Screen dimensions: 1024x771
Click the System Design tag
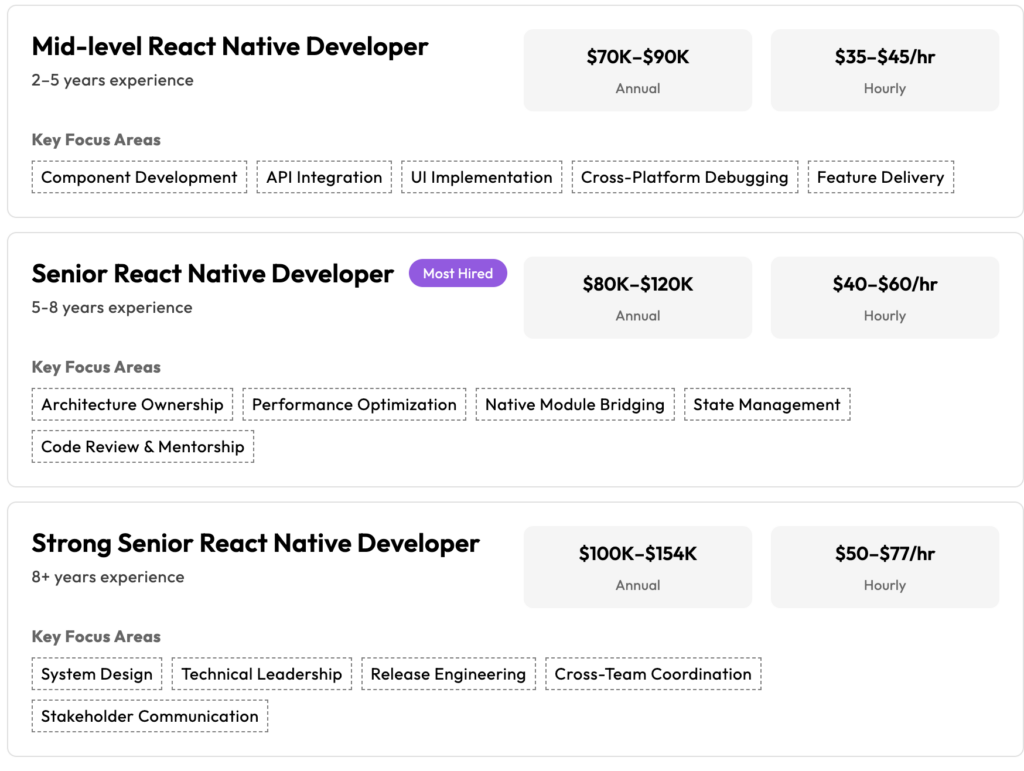97,674
